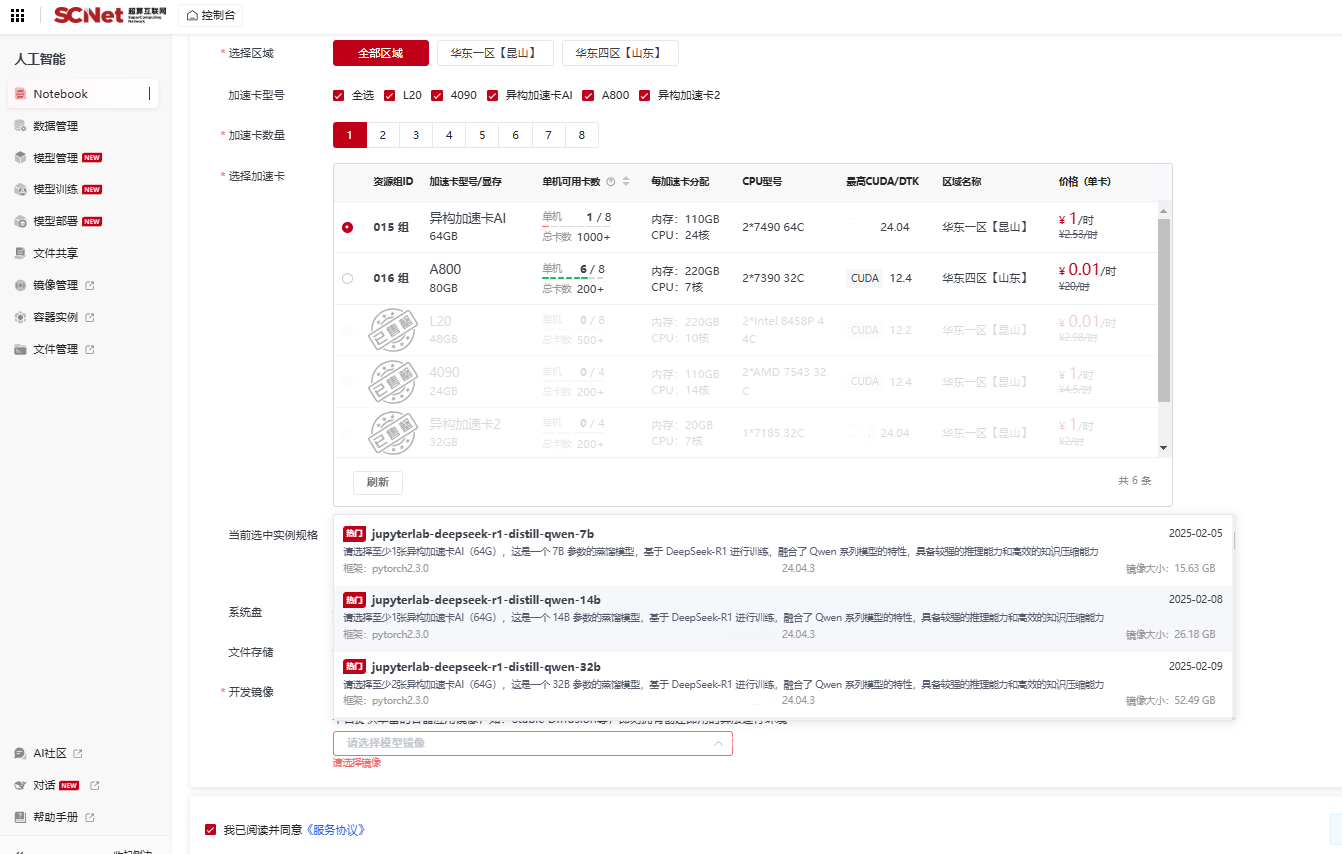Open the 《服务协议》 link
The height and width of the screenshot is (854, 1342).
pos(336,830)
